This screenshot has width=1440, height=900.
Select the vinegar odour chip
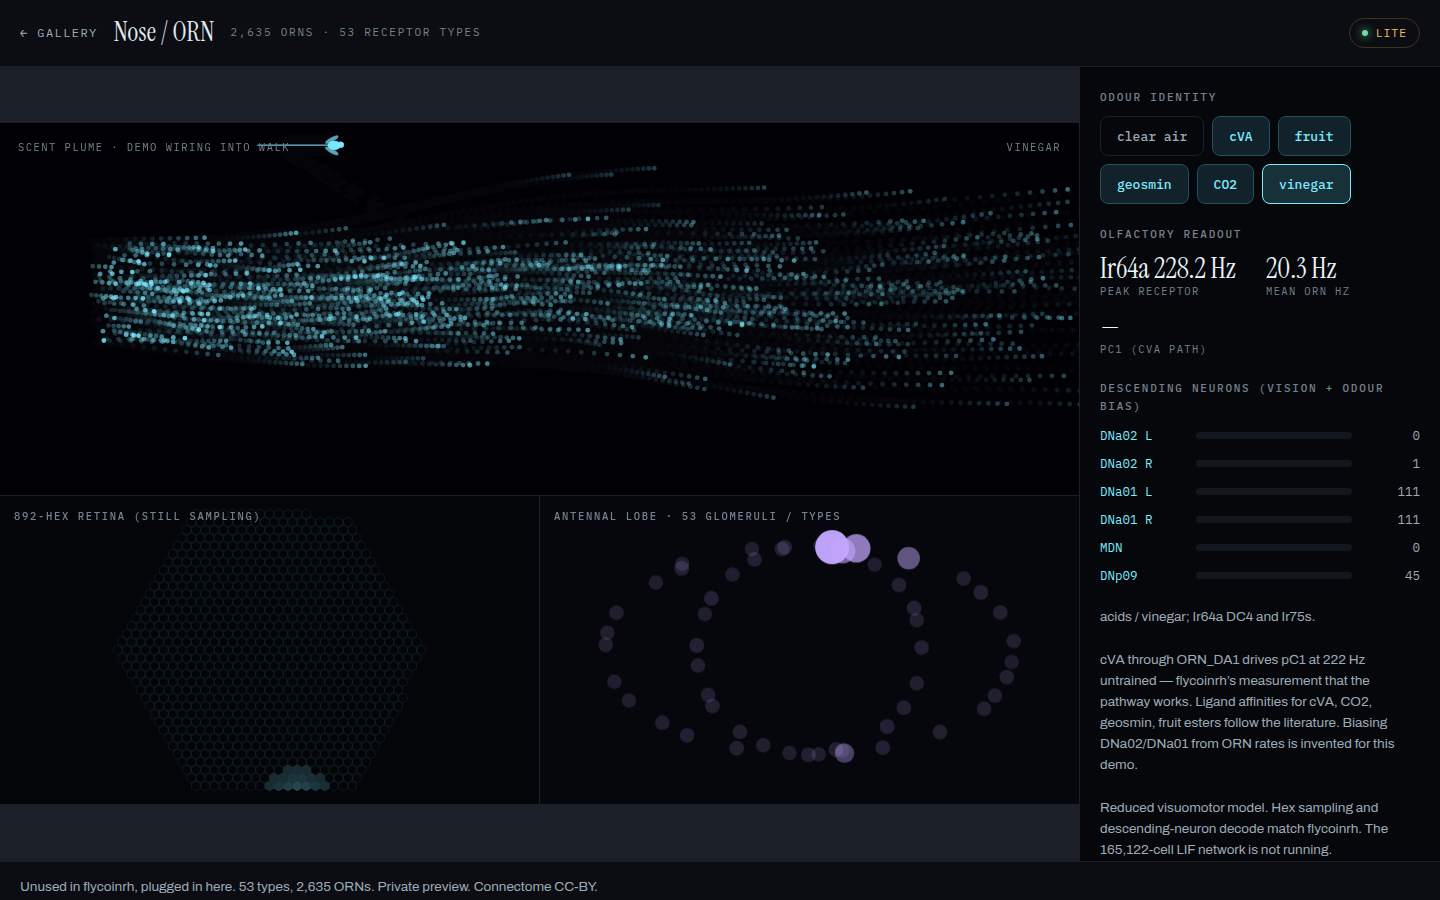tap(1306, 184)
